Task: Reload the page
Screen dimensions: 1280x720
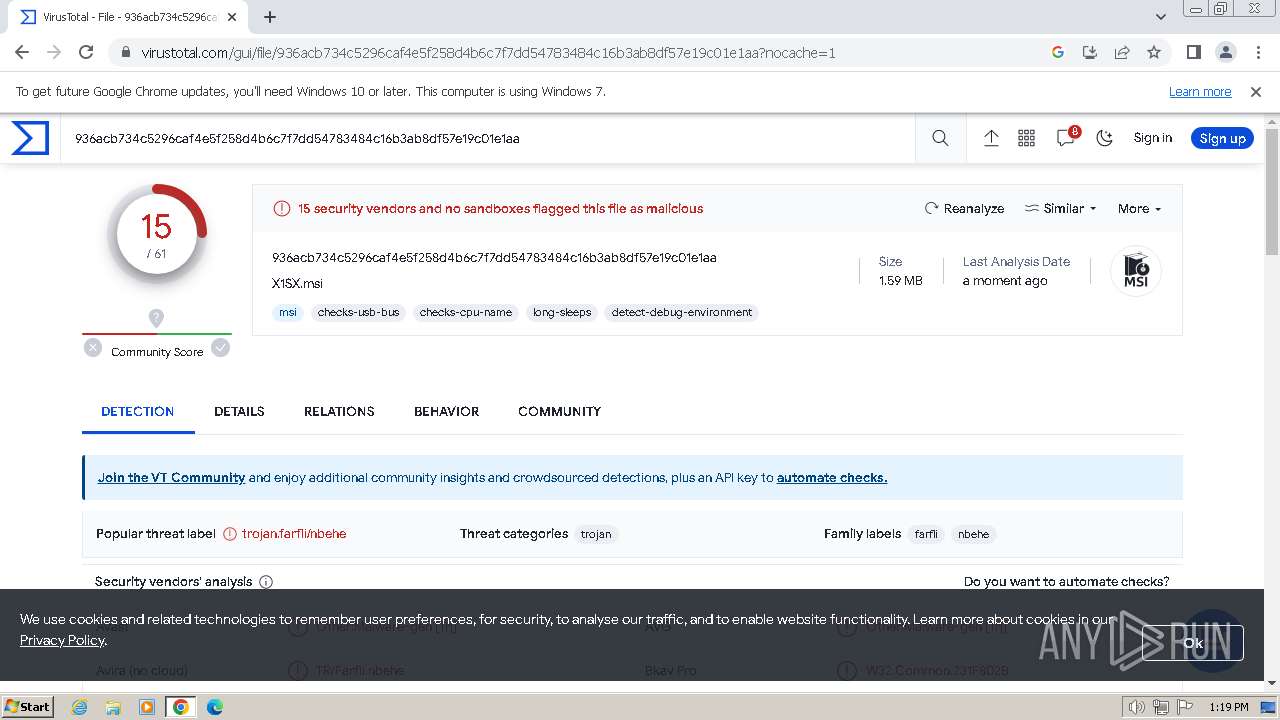Action: coord(86,52)
